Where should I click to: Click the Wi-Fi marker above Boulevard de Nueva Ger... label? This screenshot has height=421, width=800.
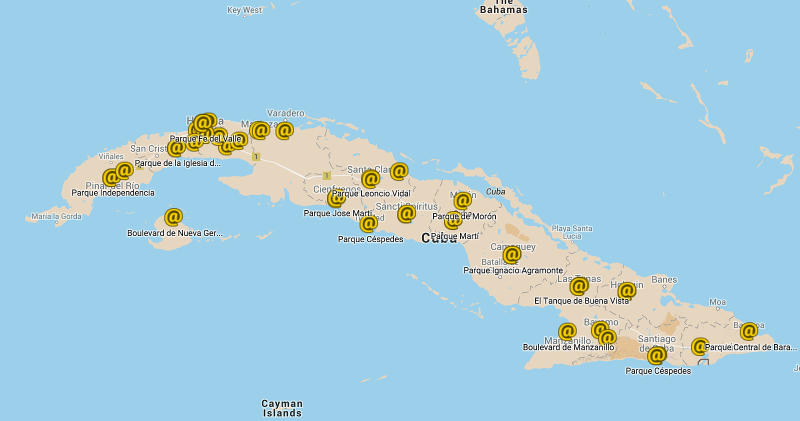coord(173,217)
